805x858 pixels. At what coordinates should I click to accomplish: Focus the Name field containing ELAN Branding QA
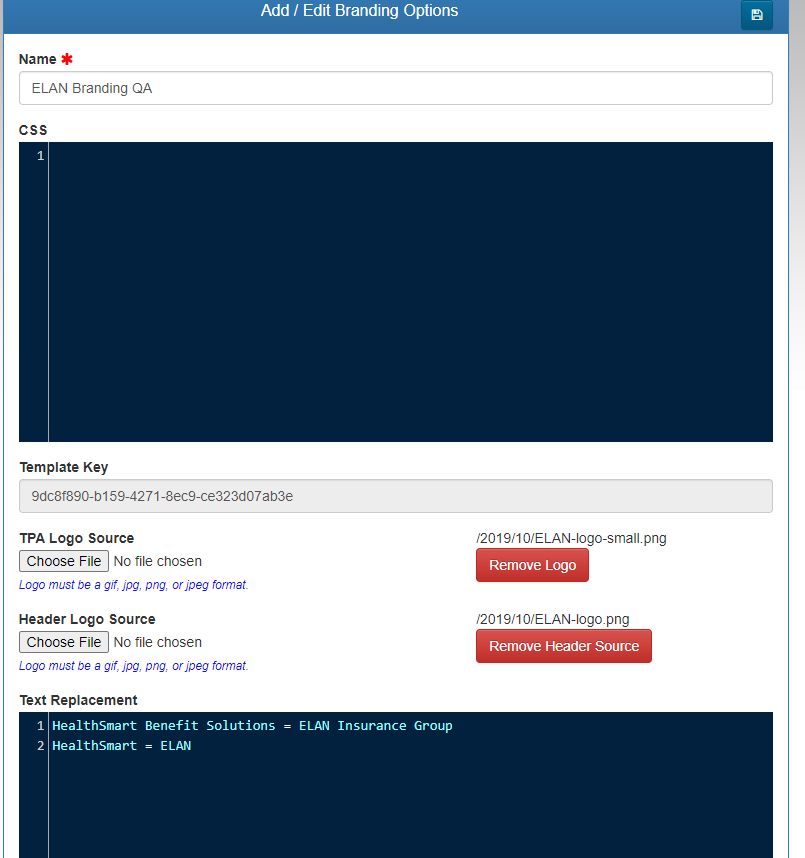(x=395, y=88)
